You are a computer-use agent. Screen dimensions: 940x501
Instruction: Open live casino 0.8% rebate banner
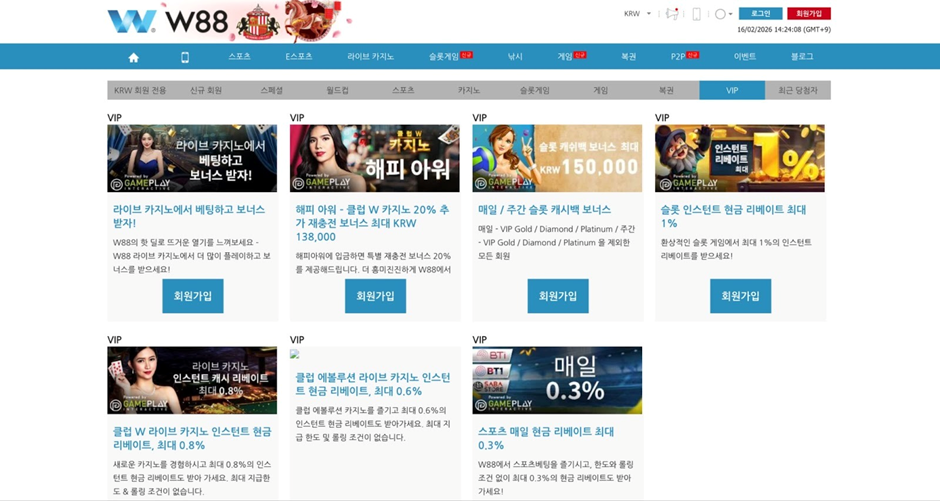pos(192,380)
